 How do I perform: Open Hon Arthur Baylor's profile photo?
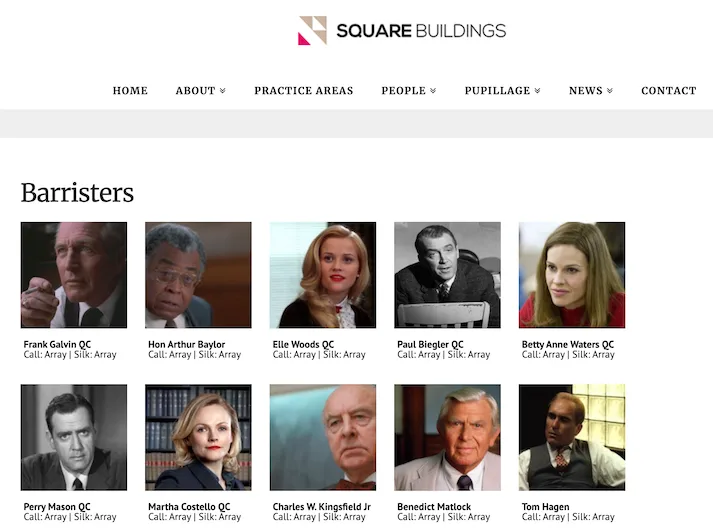(198, 275)
